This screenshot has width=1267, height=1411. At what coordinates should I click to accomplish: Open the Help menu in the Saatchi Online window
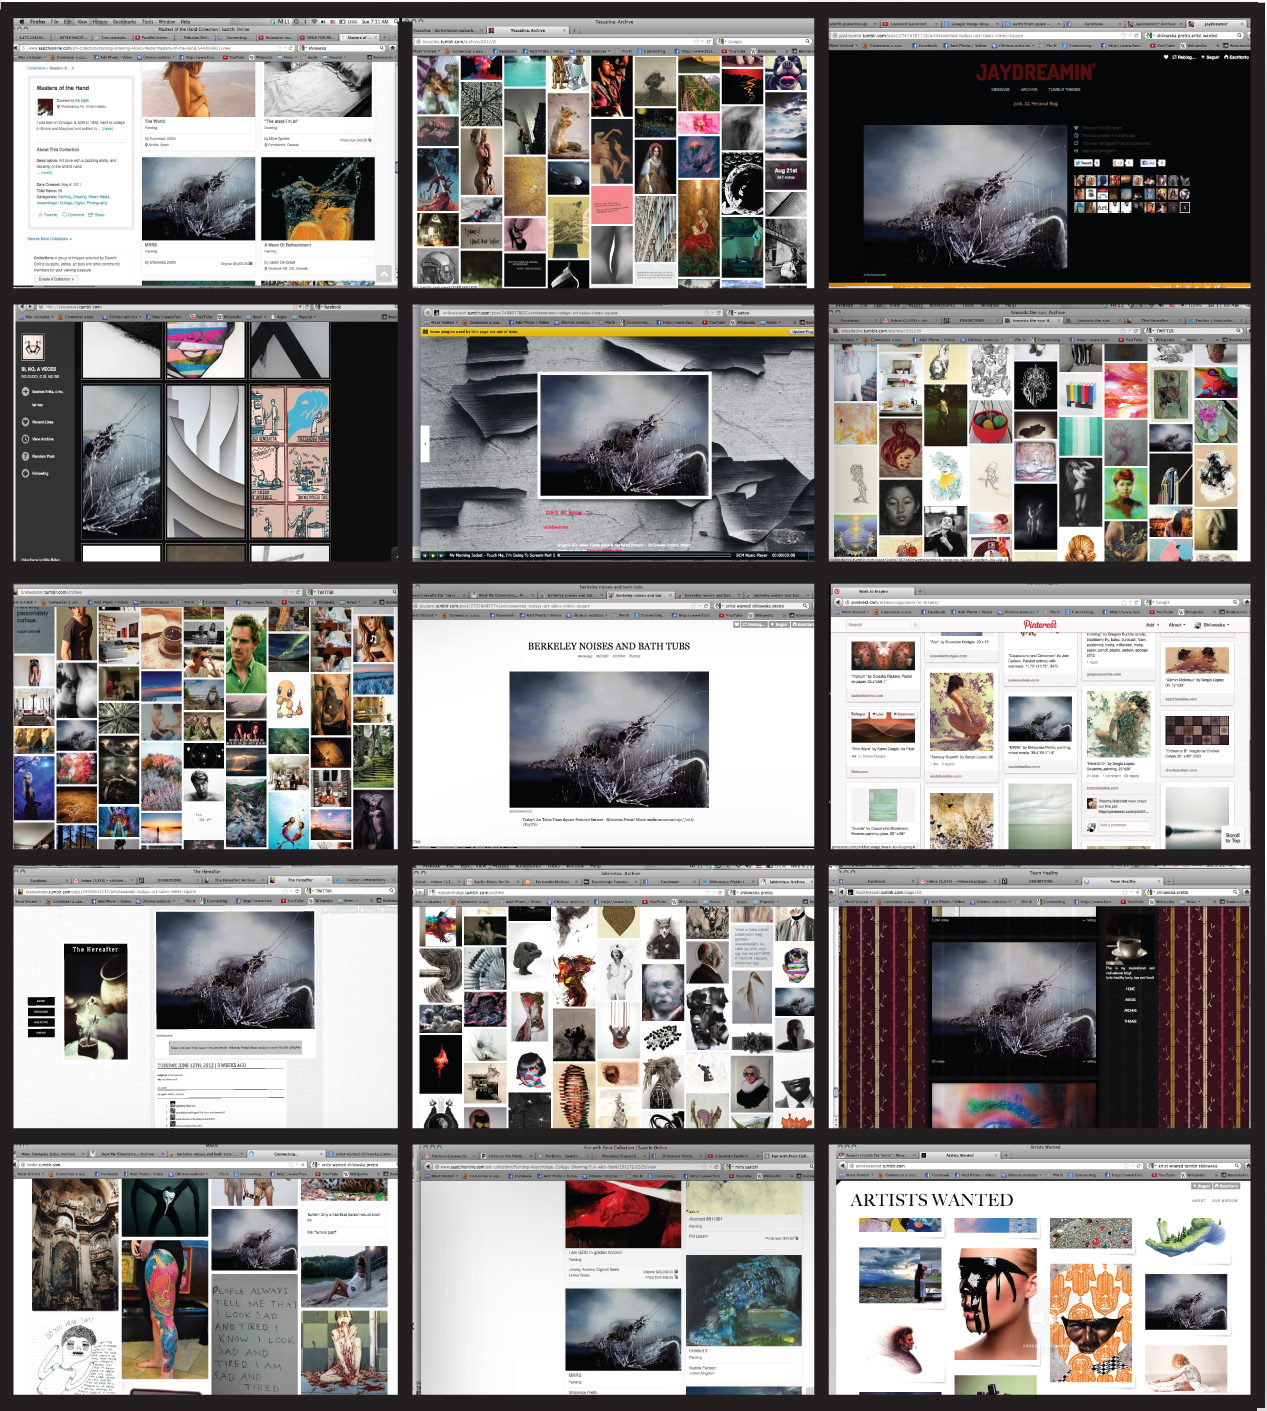tap(185, 21)
